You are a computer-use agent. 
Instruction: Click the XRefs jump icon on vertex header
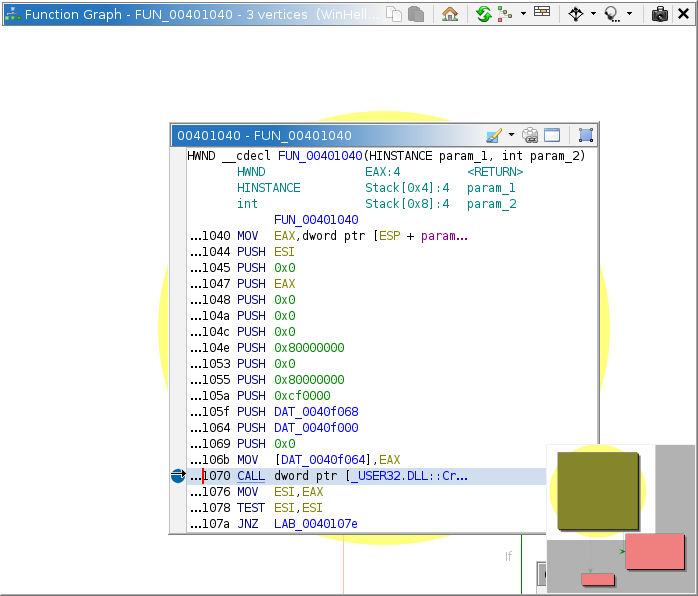click(530, 135)
